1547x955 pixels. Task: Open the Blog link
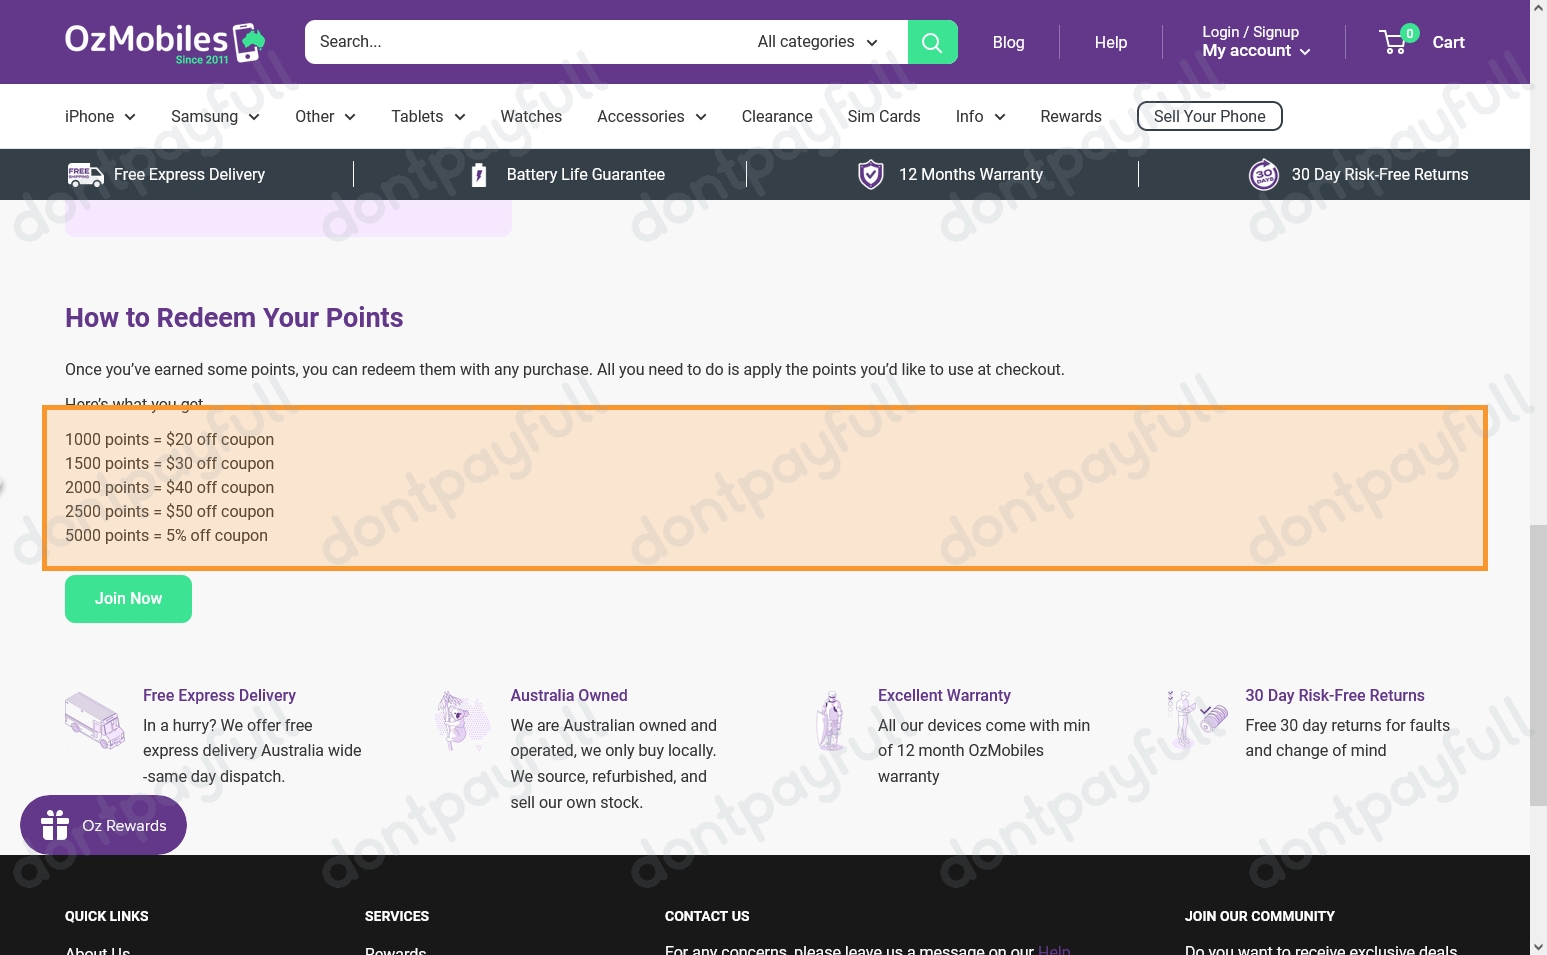(1008, 42)
